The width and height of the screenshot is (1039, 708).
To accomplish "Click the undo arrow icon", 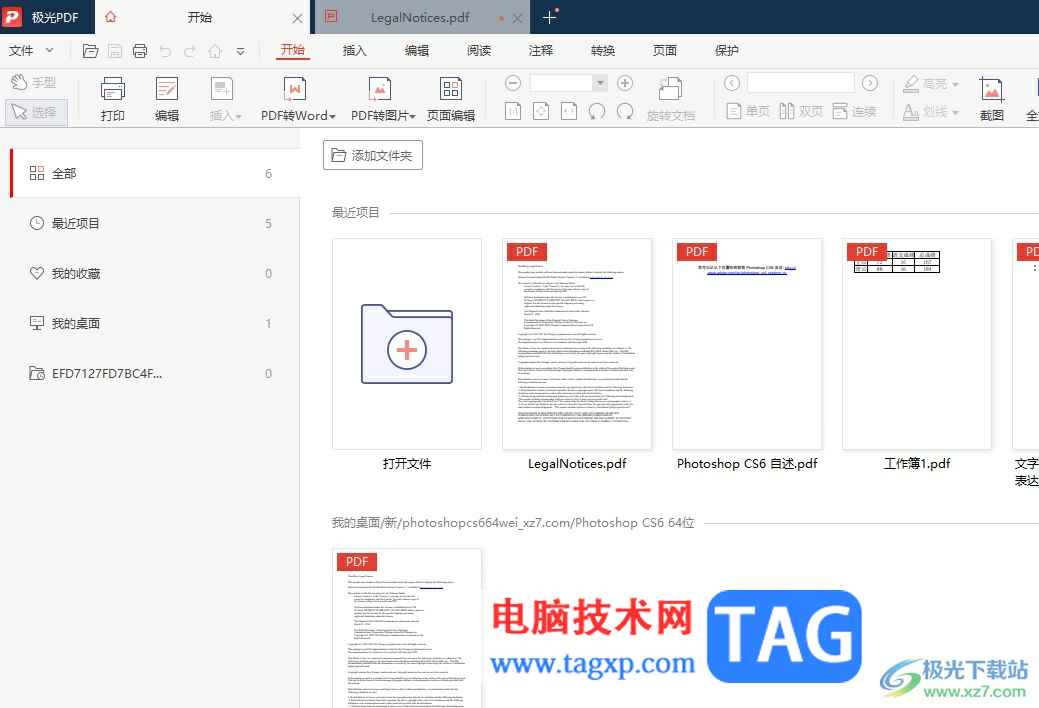I will click(x=165, y=51).
